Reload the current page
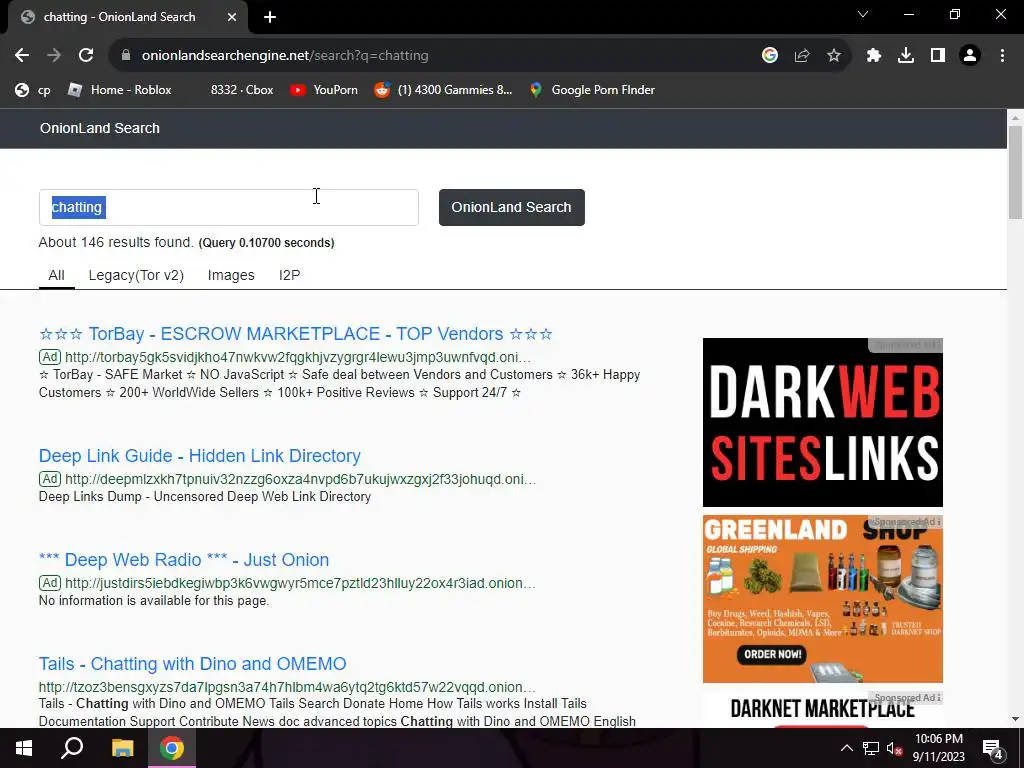Screen dimensions: 1024x768 tap(86, 56)
